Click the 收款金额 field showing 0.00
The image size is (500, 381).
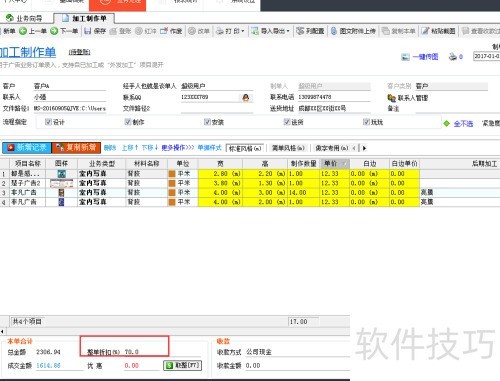coord(297,366)
